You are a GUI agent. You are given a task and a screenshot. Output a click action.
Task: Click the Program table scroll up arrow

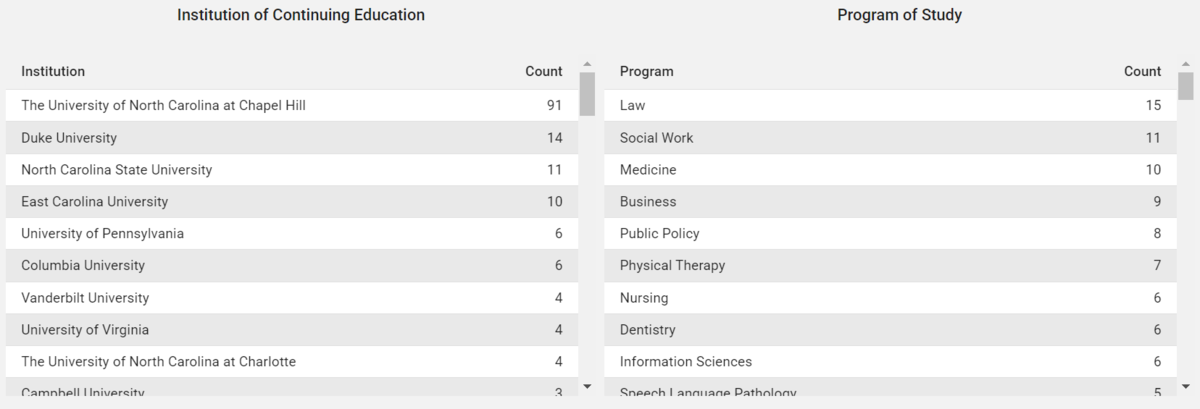point(1186,65)
